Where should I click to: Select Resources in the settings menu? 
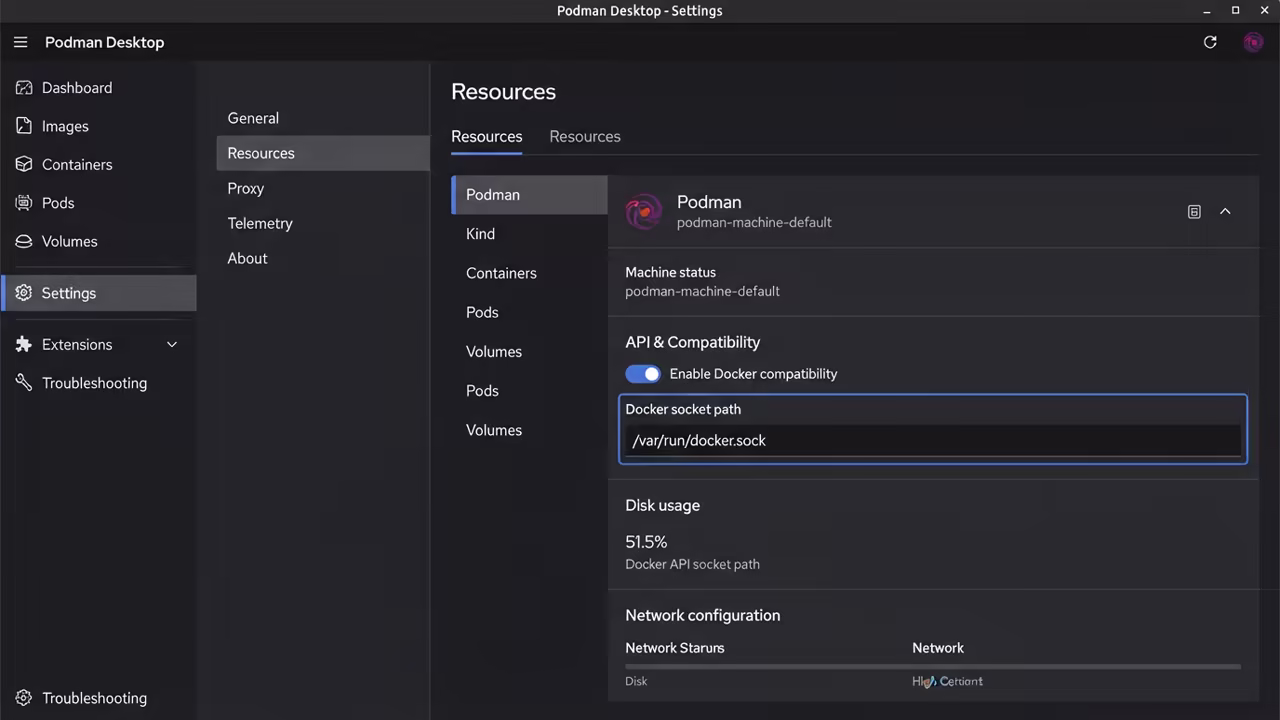point(323,153)
